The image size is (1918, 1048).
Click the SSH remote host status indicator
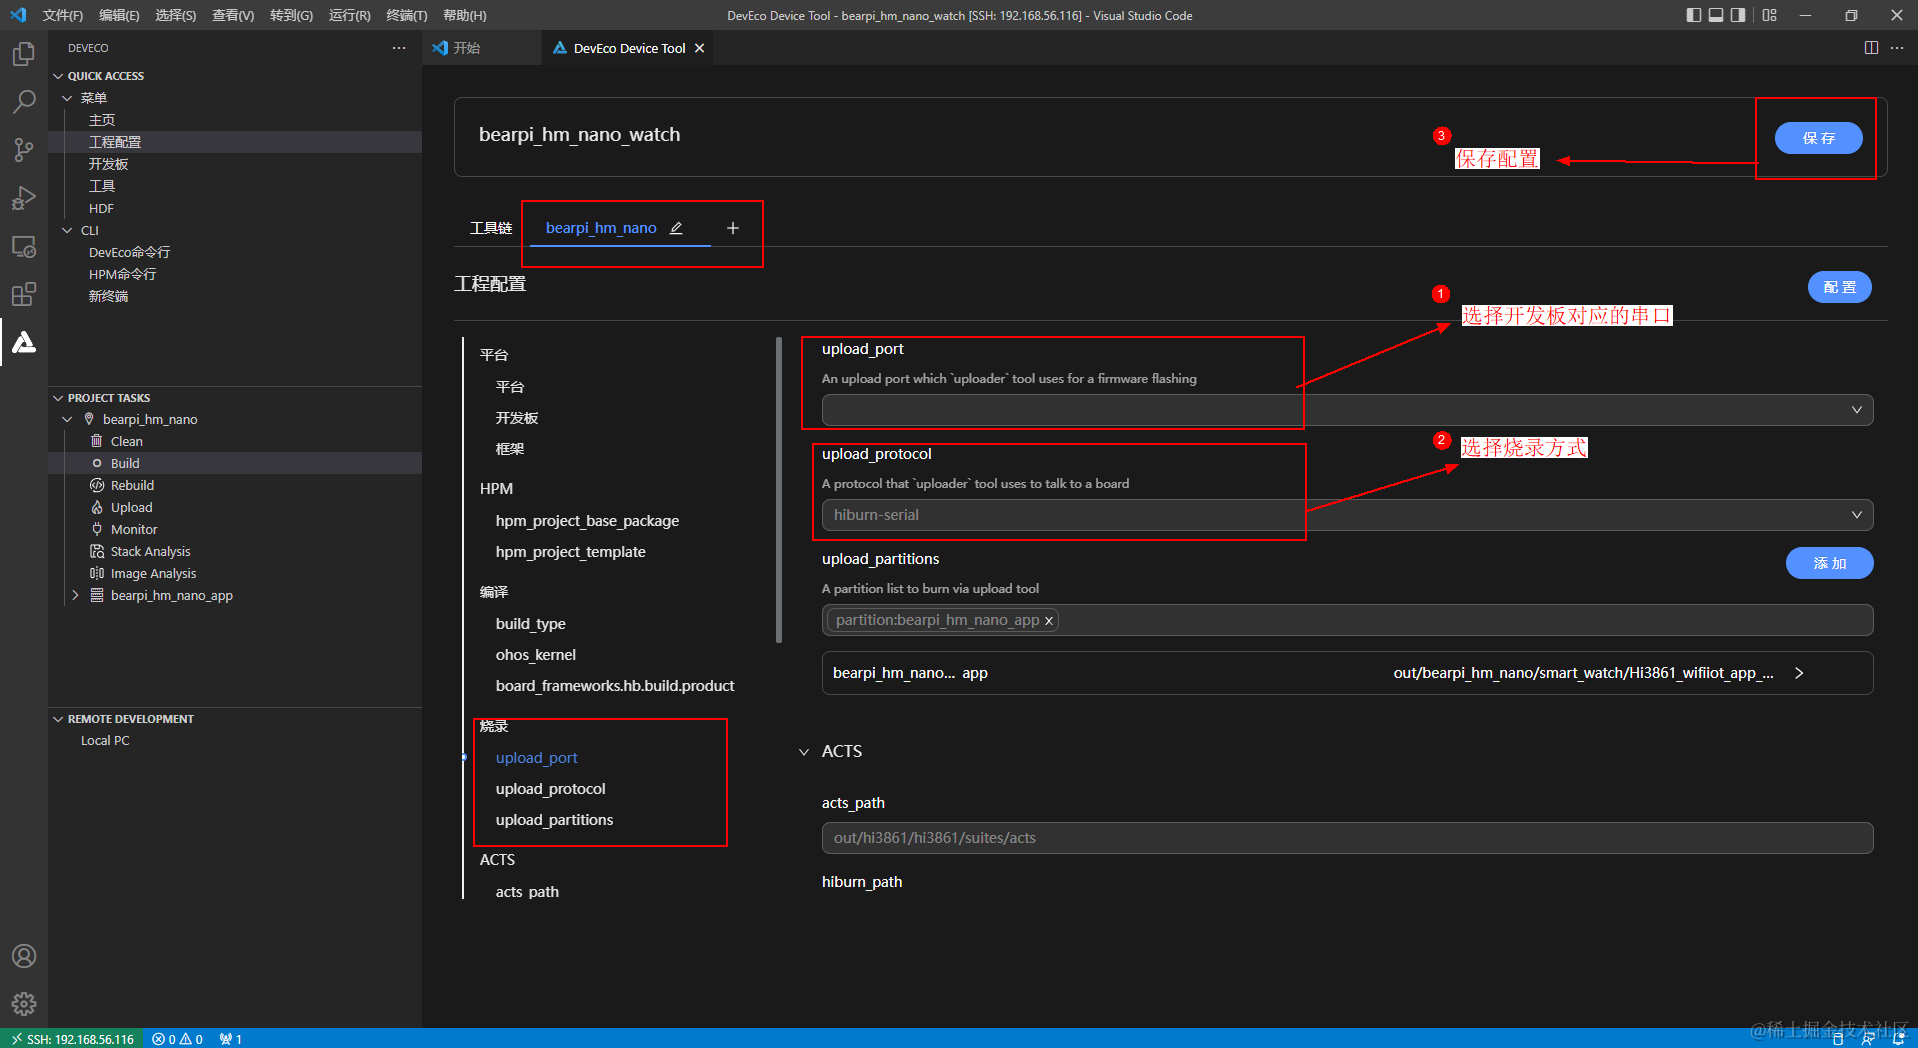[x=72, y=1039]
